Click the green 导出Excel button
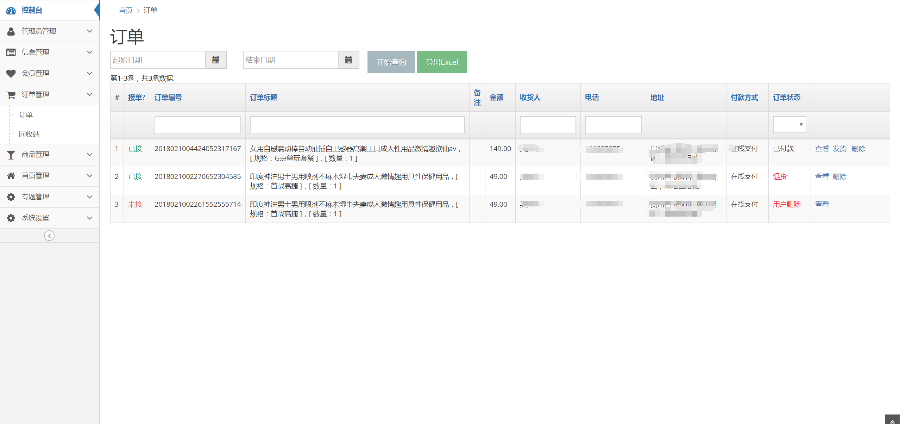 (x=441, y=62)
